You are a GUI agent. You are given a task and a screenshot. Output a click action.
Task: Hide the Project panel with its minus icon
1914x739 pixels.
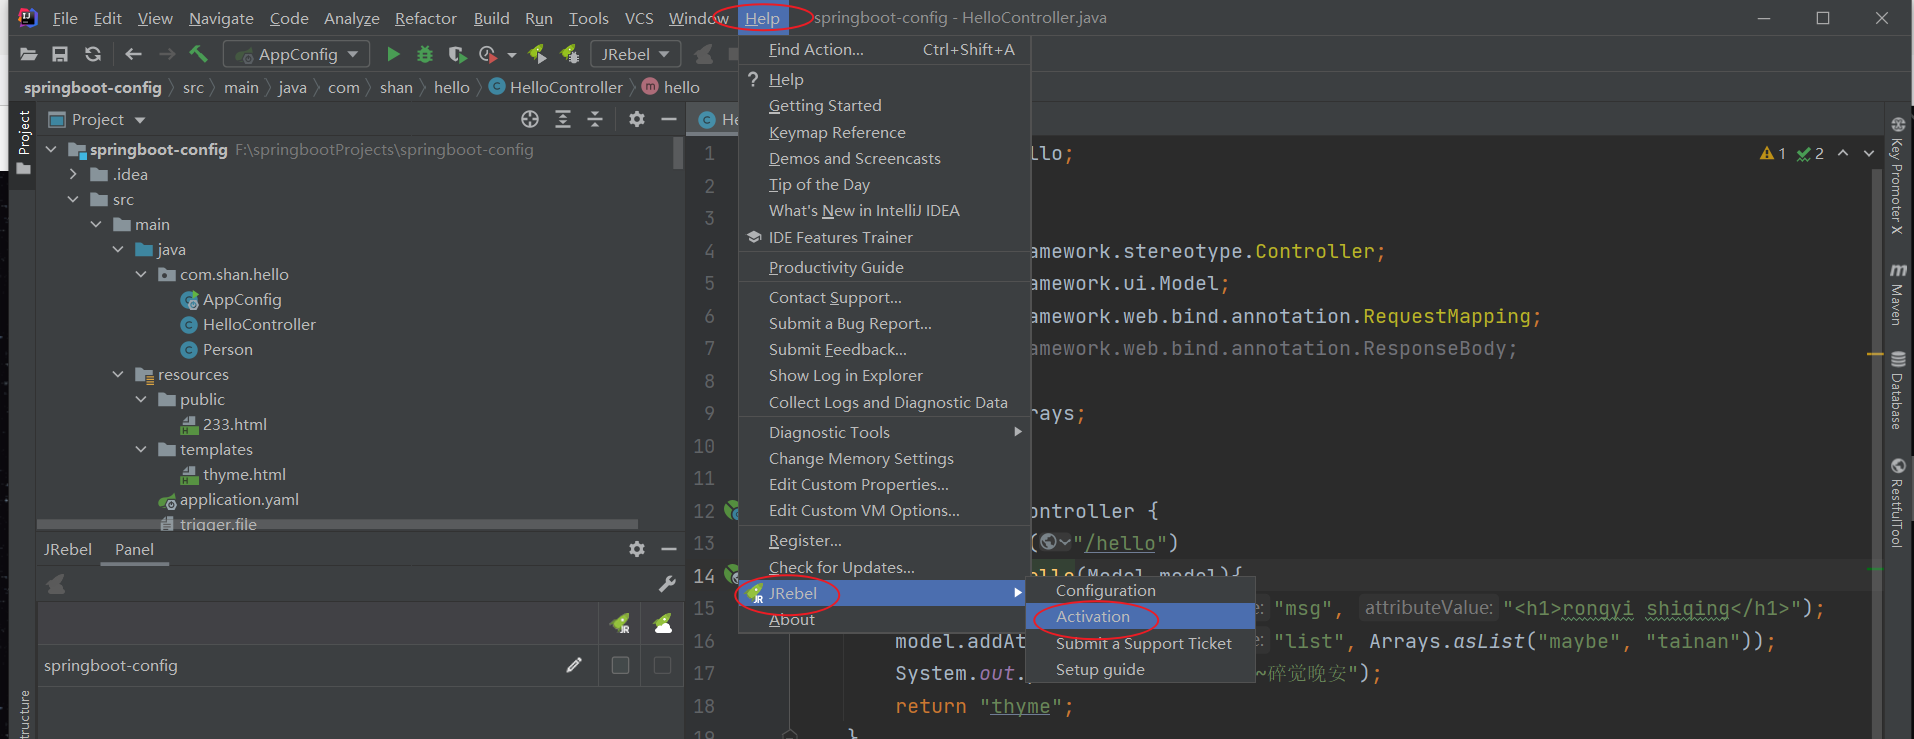pyautogui.click(x=669, y=119)
